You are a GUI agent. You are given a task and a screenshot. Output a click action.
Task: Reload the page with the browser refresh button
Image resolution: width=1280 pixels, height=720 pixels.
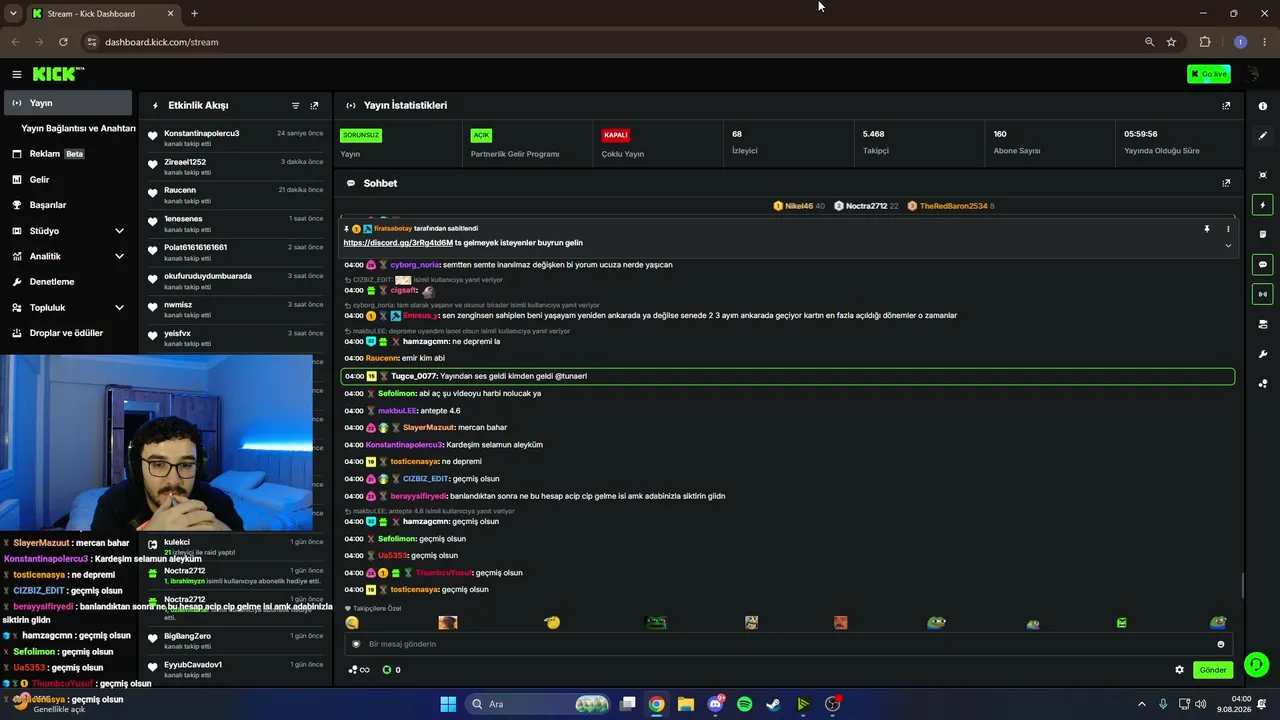[x=63, y=42]
